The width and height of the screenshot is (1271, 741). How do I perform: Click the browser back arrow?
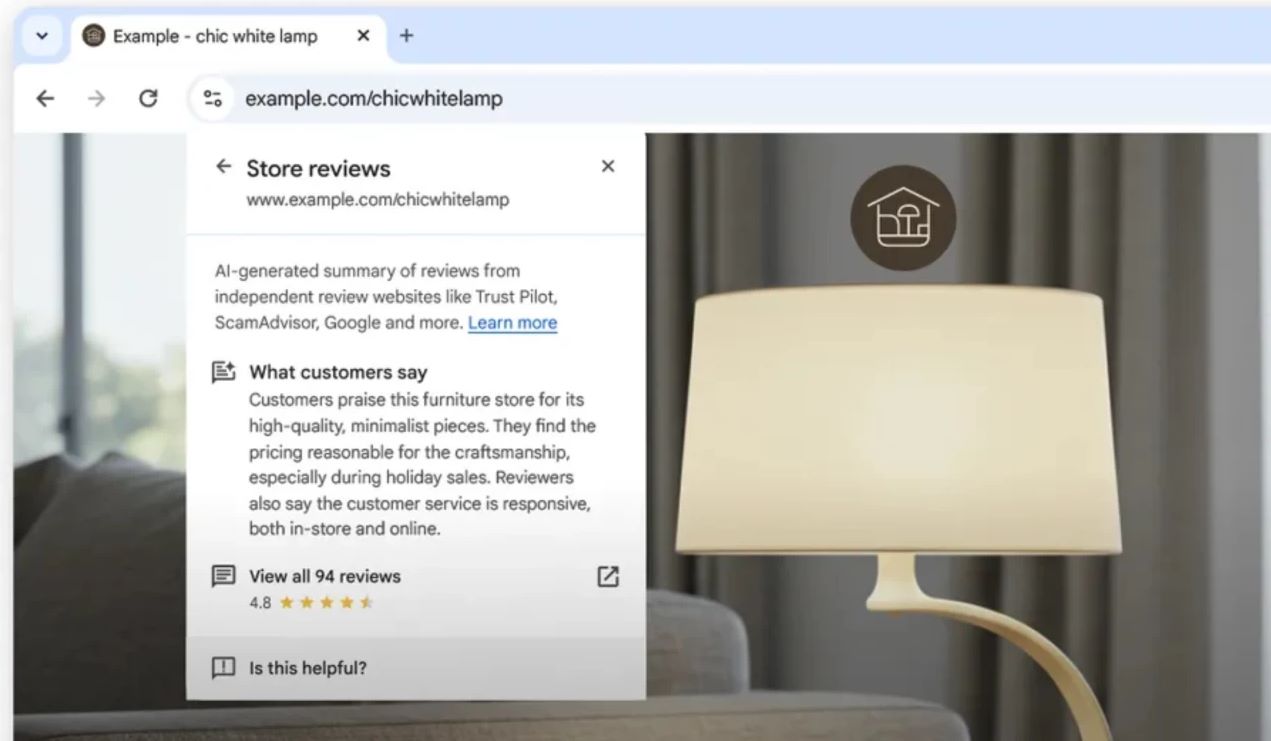tap(44, 98)
